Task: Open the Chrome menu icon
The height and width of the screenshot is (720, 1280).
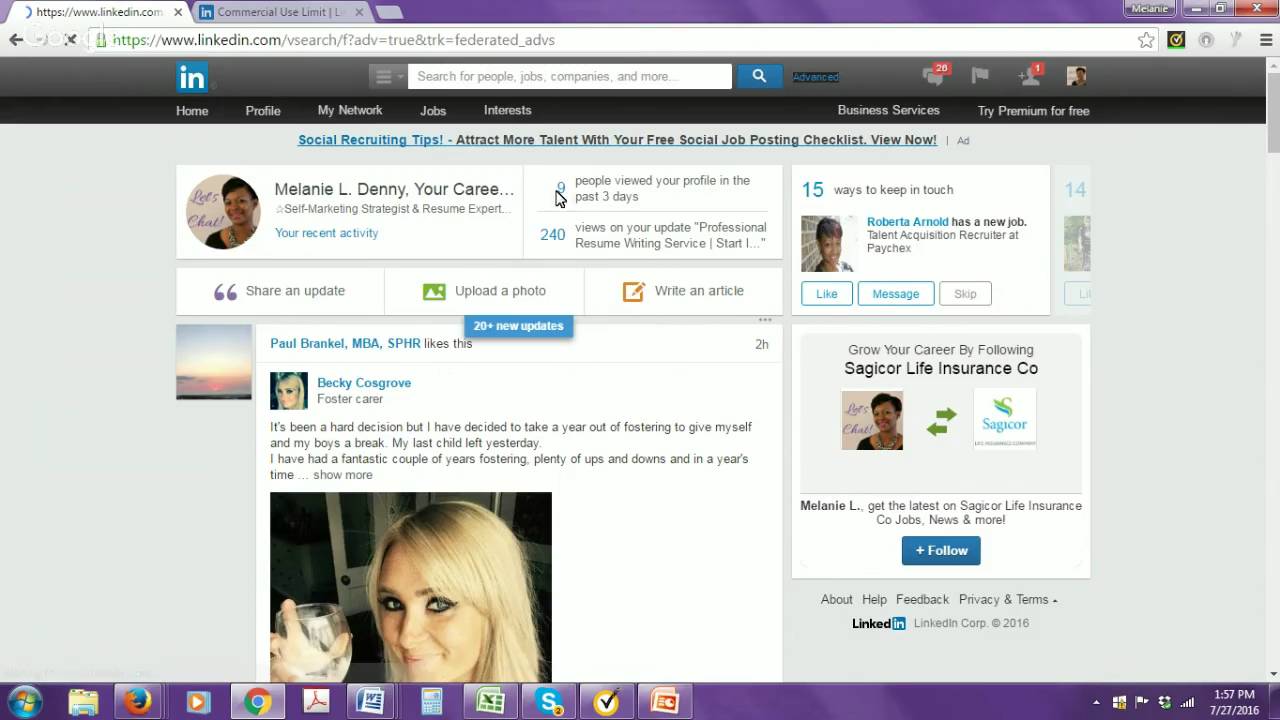Action: click(1265, 40)
